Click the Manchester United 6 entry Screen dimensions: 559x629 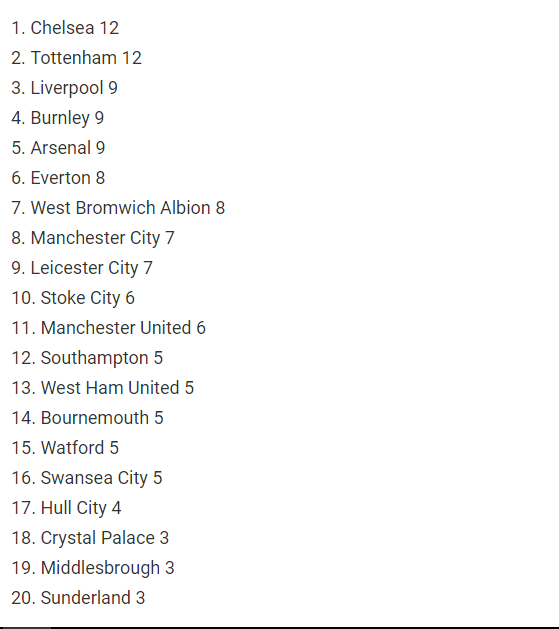(108, 328)
